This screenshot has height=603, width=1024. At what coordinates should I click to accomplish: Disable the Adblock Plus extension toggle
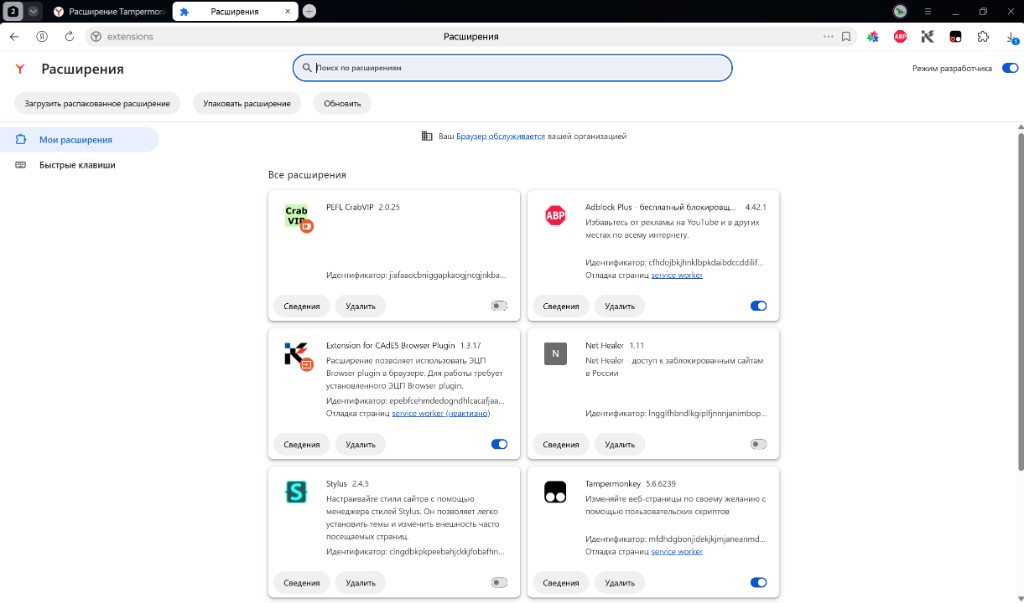pos(758,306)
